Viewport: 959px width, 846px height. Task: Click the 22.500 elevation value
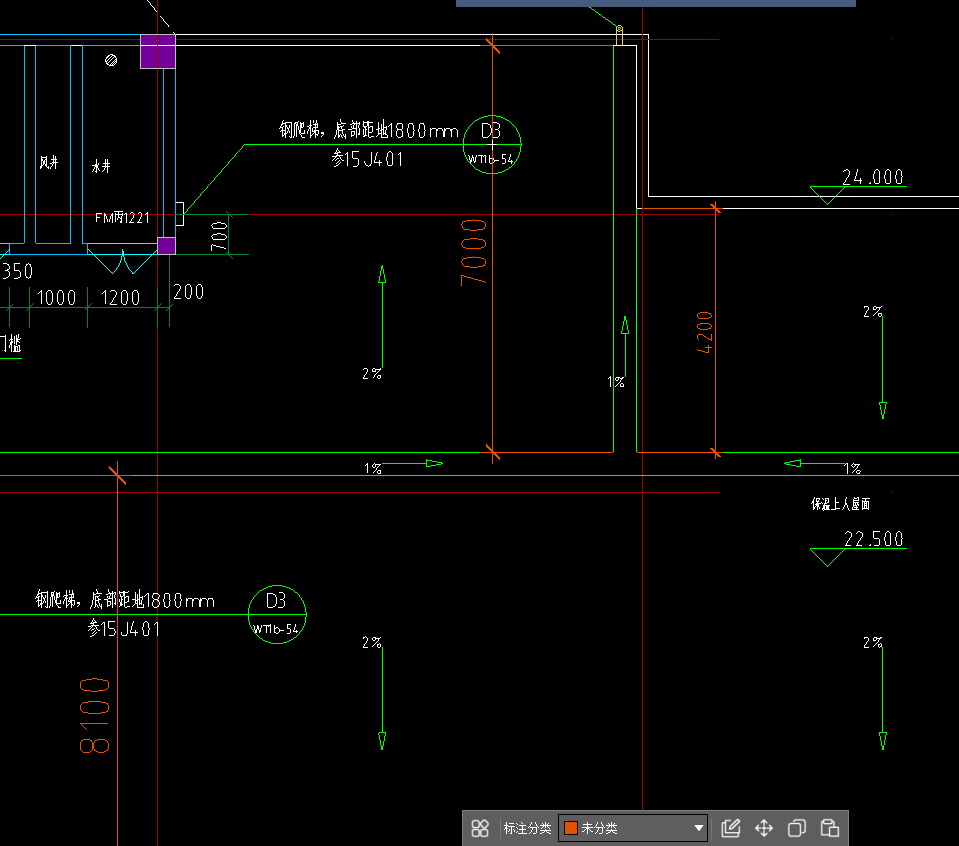pos(874,539)
